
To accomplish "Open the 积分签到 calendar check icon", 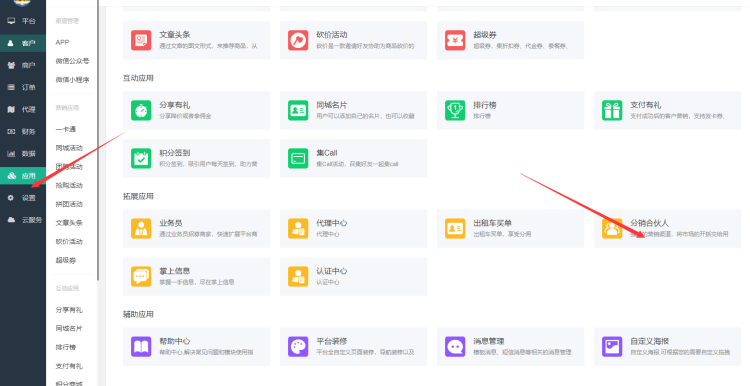I will pyautogui.click(x=141, y=158).
